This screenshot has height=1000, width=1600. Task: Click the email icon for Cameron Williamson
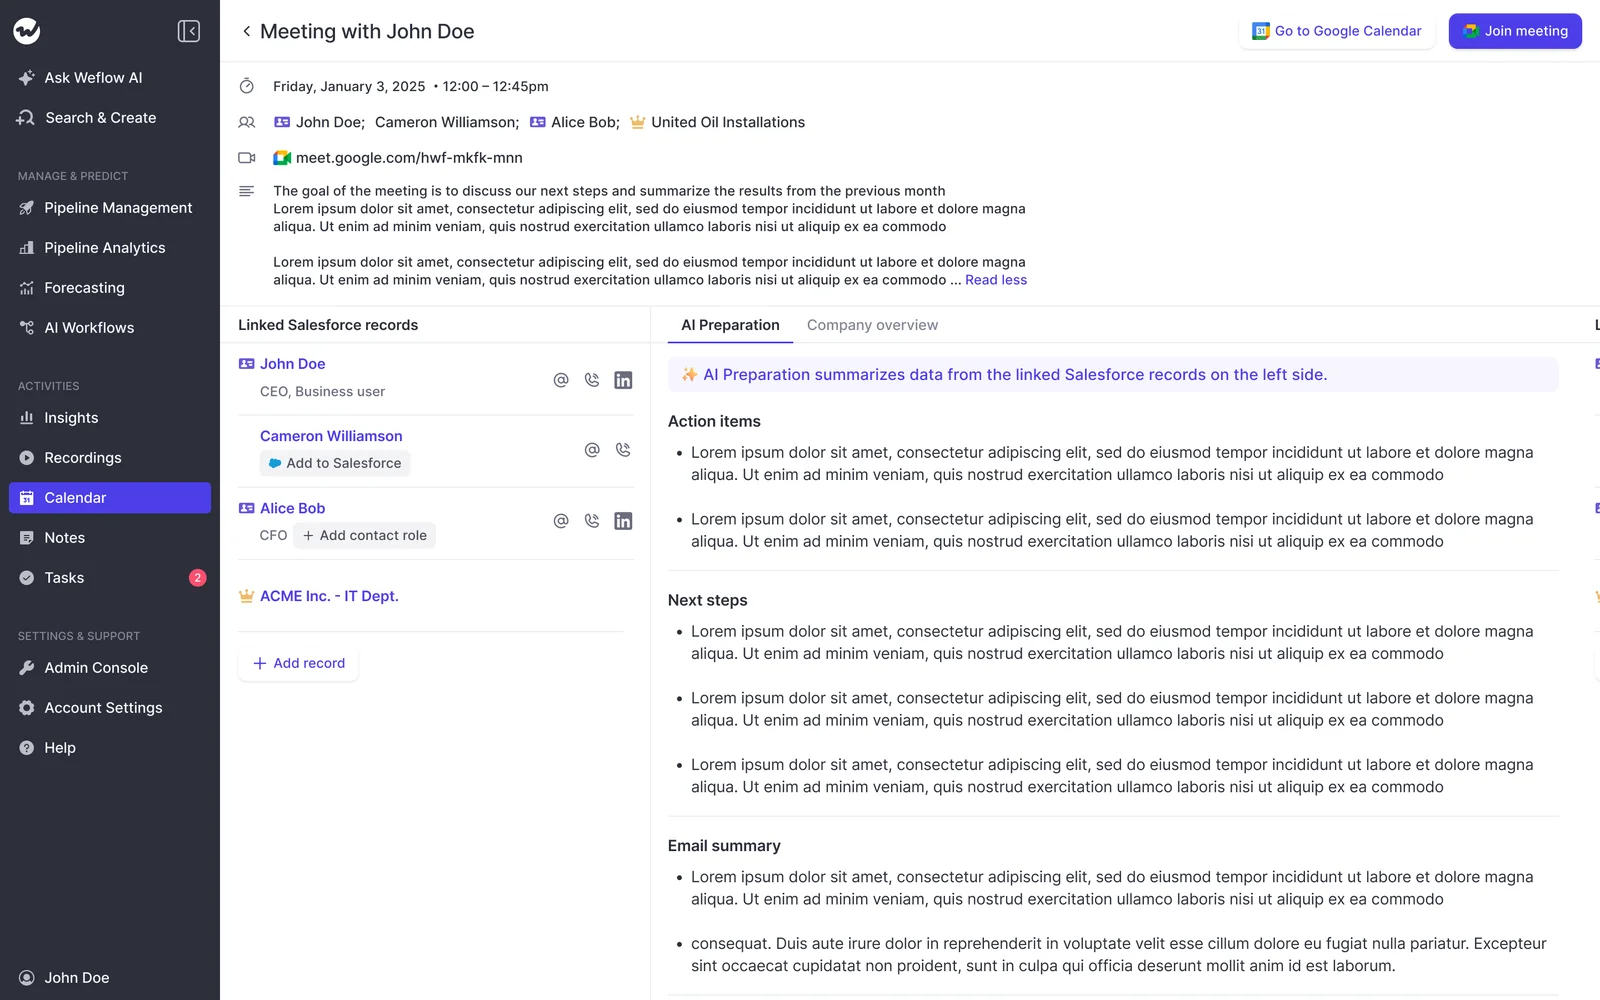pyautogui.click(x=592, y=450)
